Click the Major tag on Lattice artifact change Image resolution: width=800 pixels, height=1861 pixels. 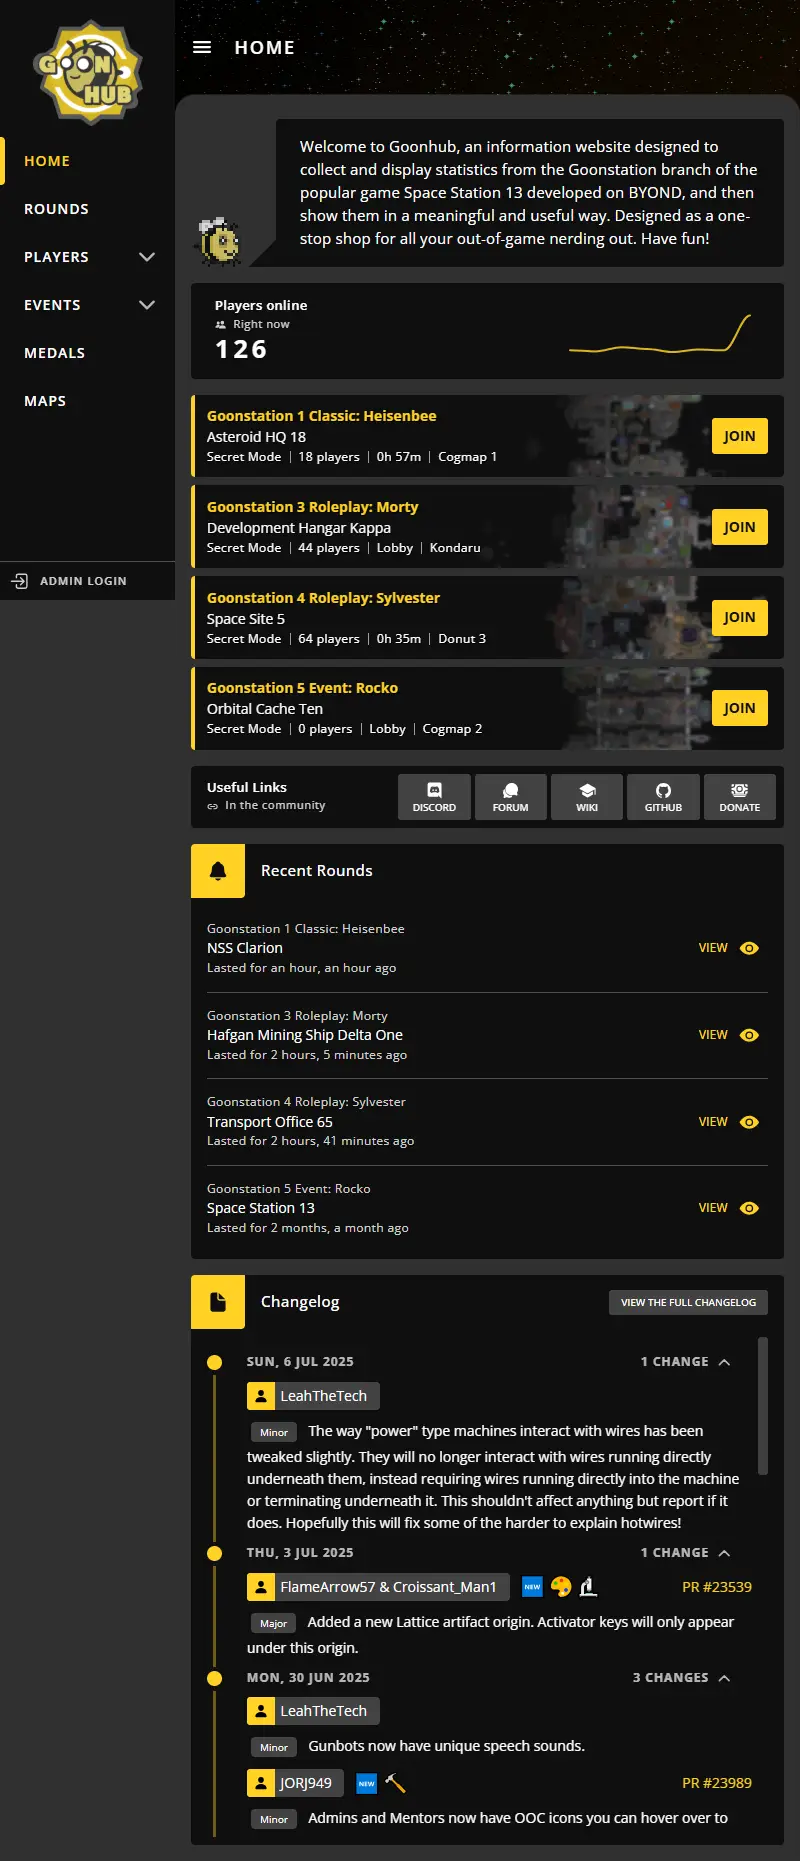(273, 1623)
